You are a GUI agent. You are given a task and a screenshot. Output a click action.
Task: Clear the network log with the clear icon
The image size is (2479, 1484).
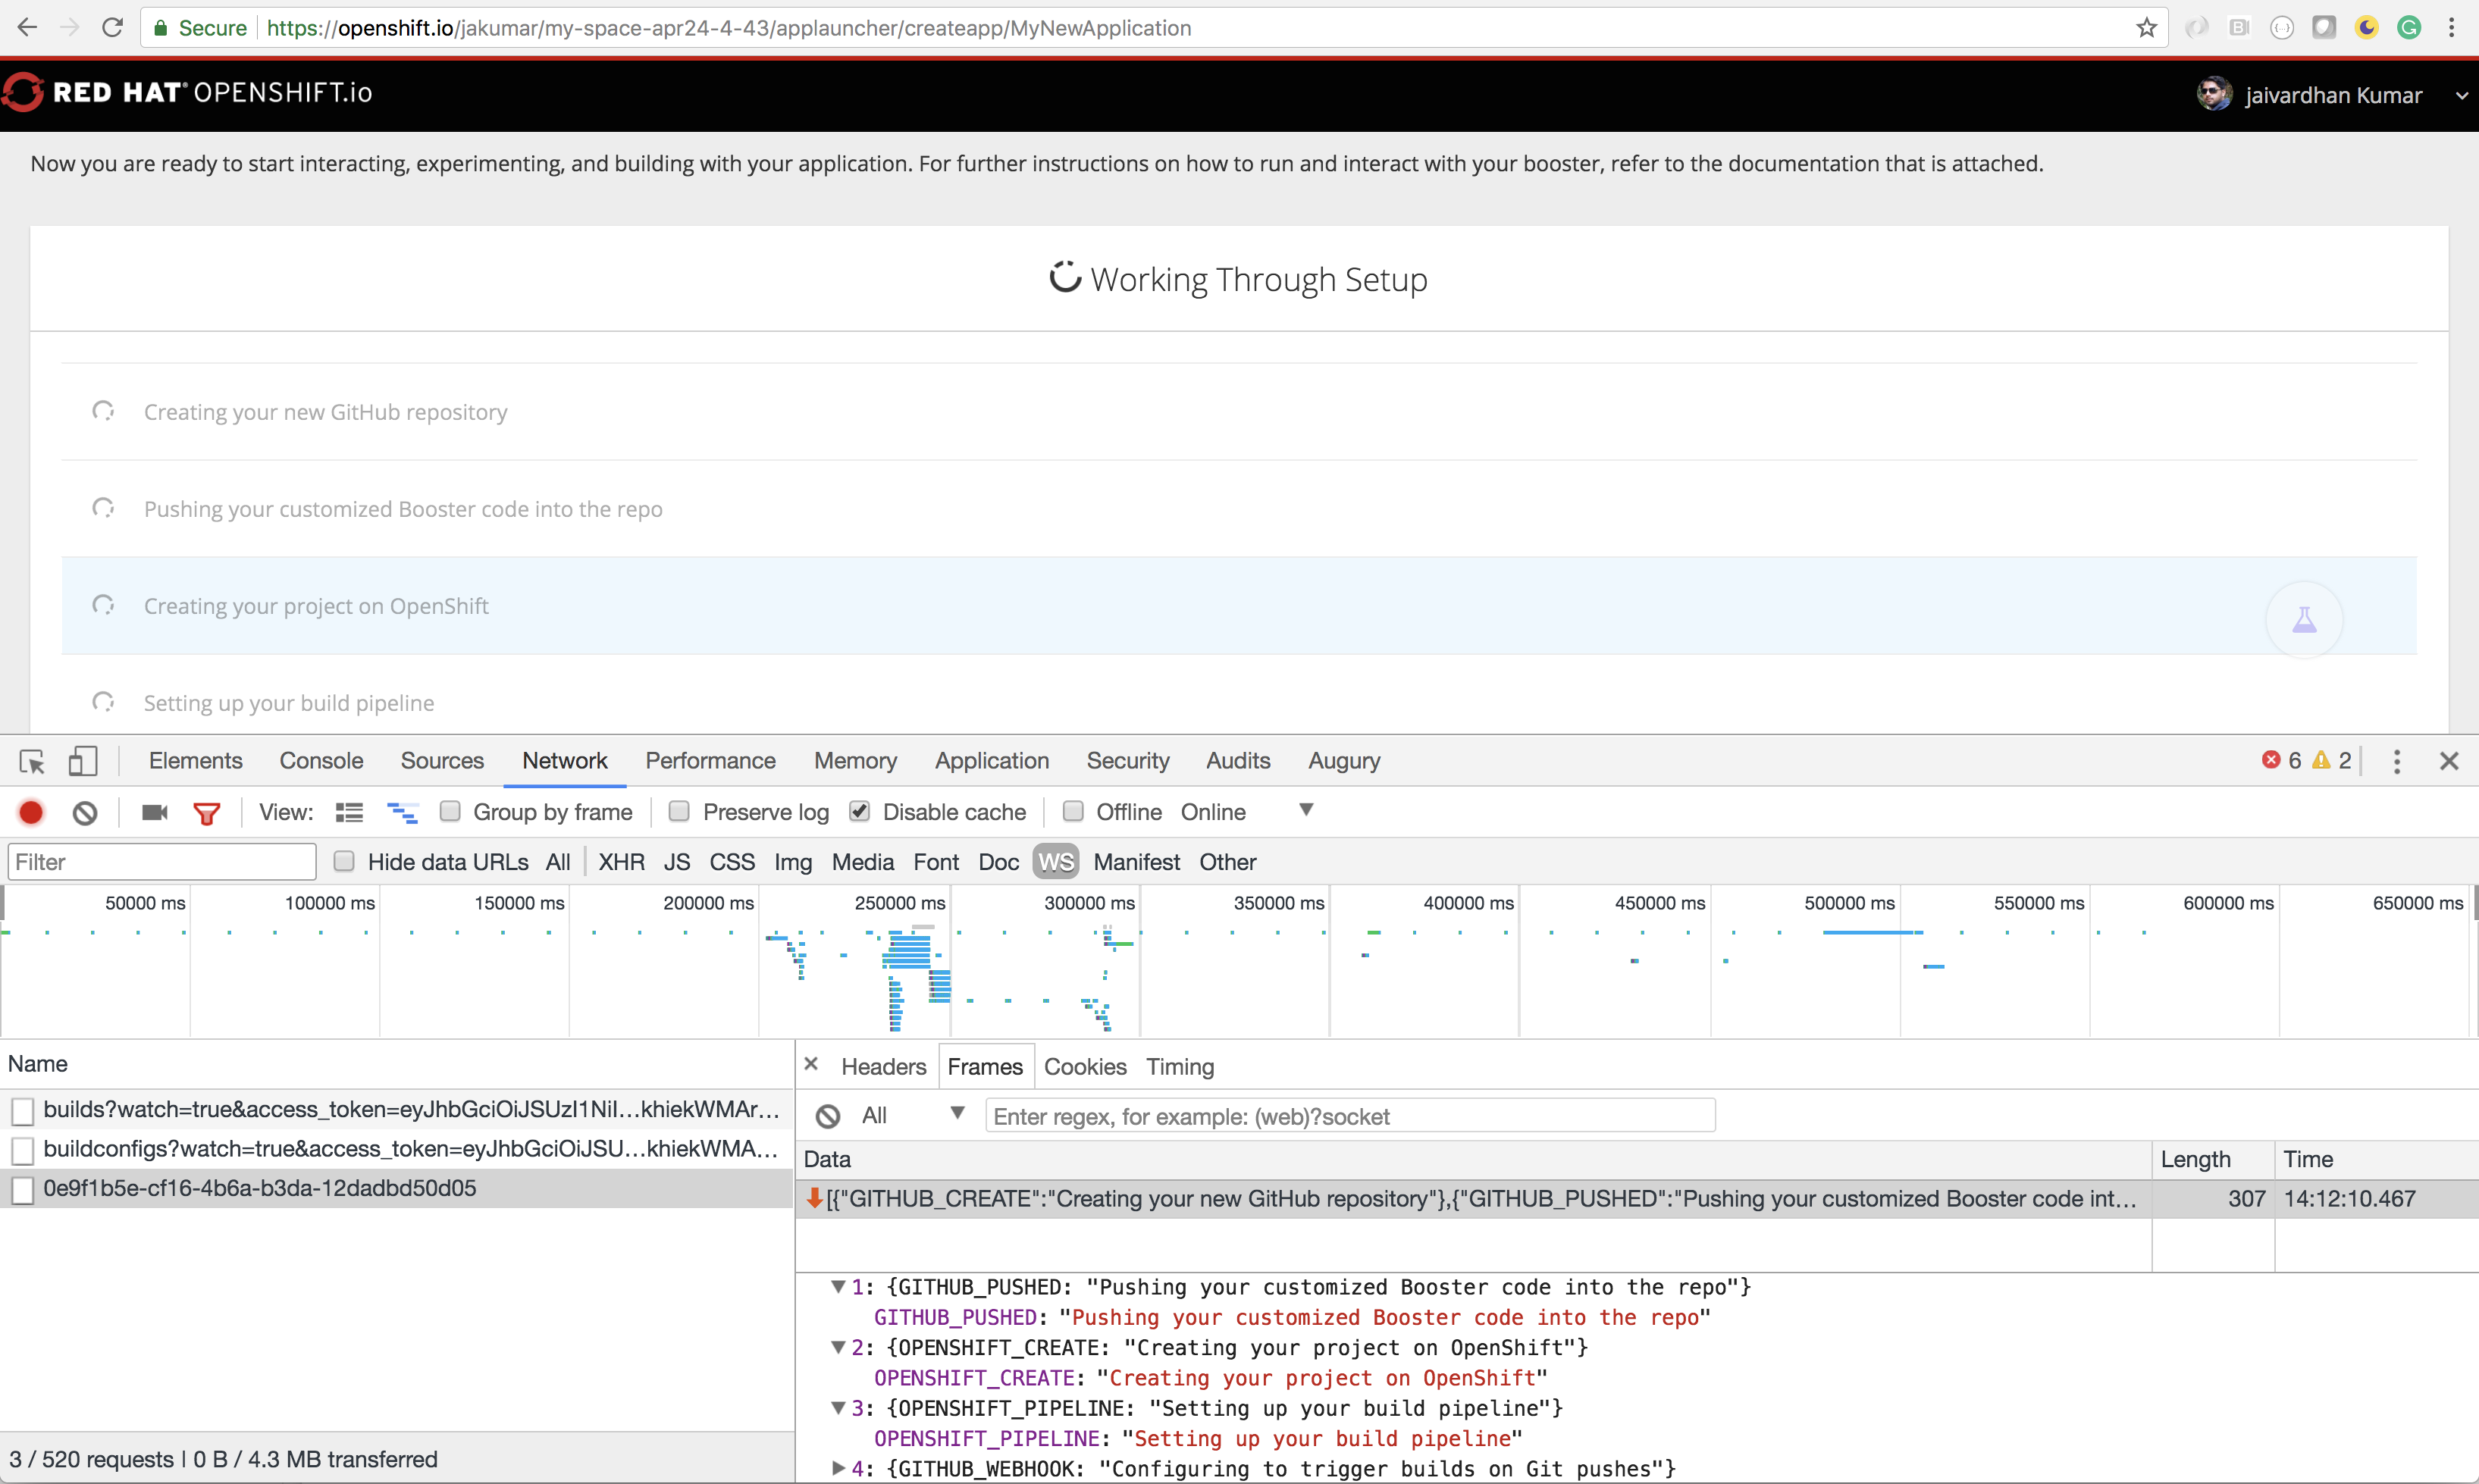[x=85, y=813]
